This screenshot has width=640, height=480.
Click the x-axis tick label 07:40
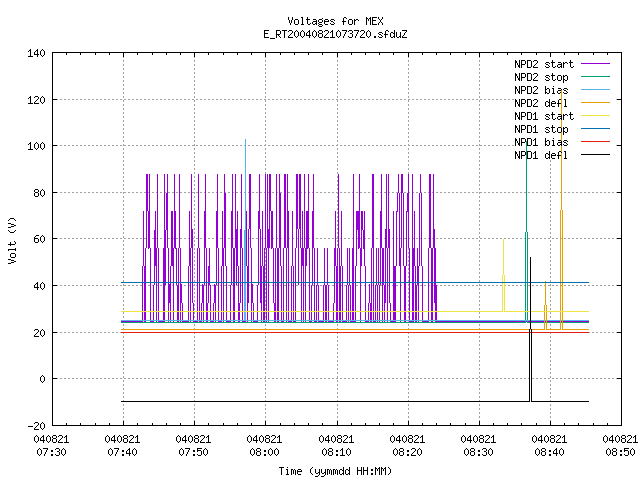click(122, 452)
